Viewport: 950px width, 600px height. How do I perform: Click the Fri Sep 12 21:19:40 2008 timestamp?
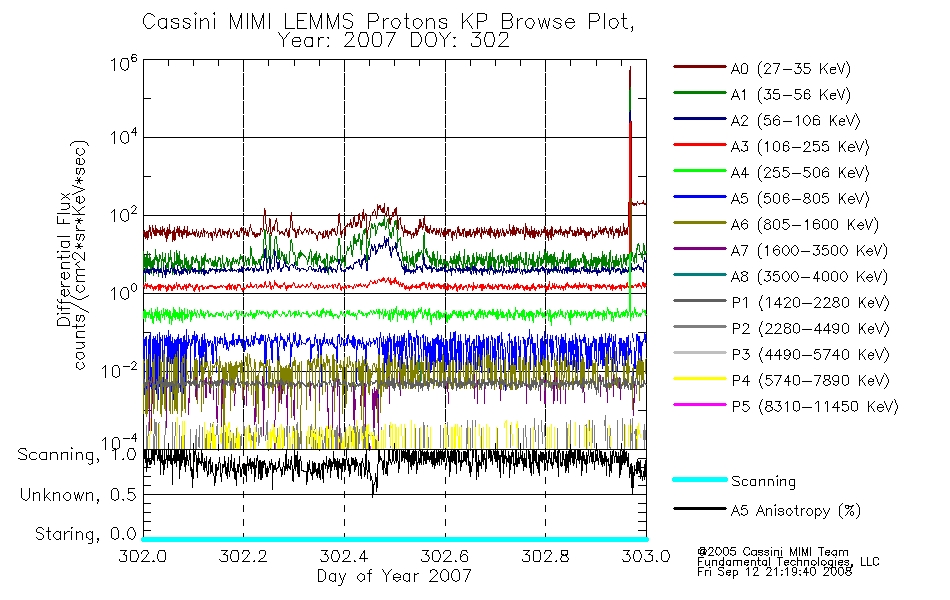click(774, 572)
